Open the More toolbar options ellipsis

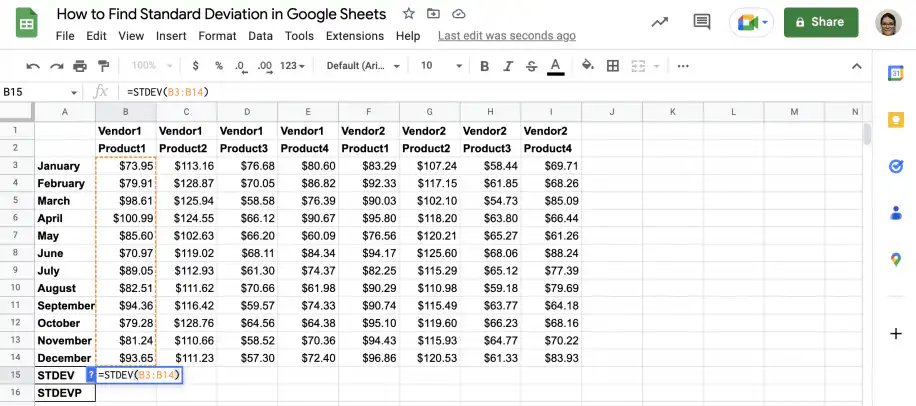click(x=683, y=66)
